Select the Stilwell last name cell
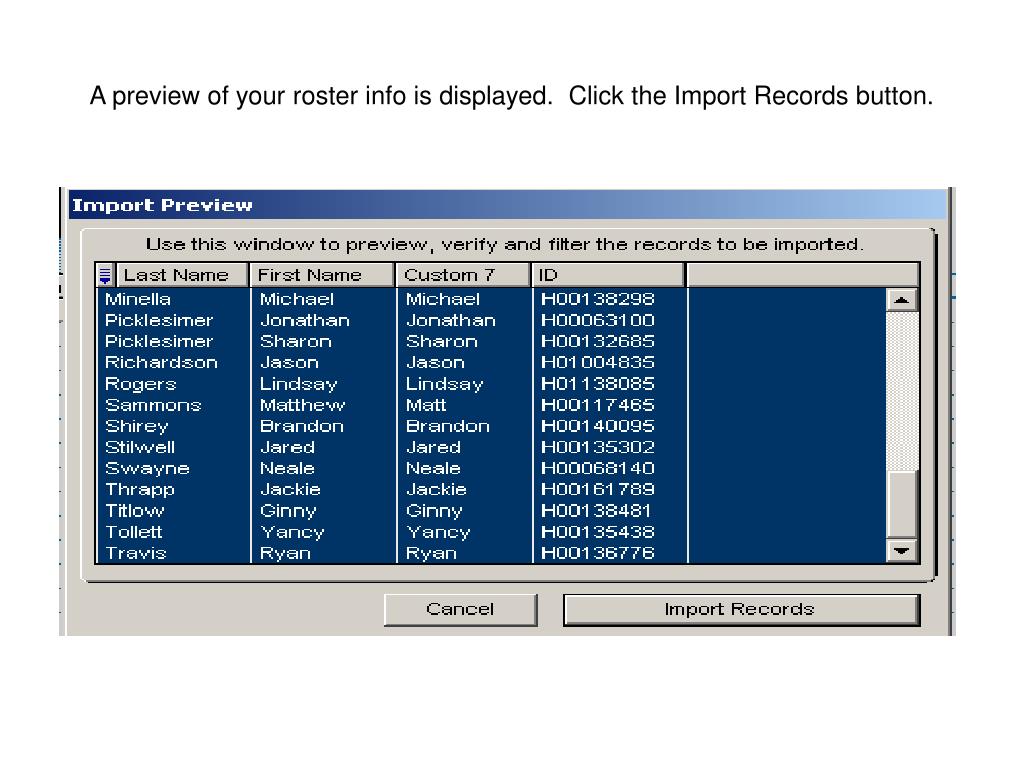The image size is (1024, 768). tap(140, 447)
